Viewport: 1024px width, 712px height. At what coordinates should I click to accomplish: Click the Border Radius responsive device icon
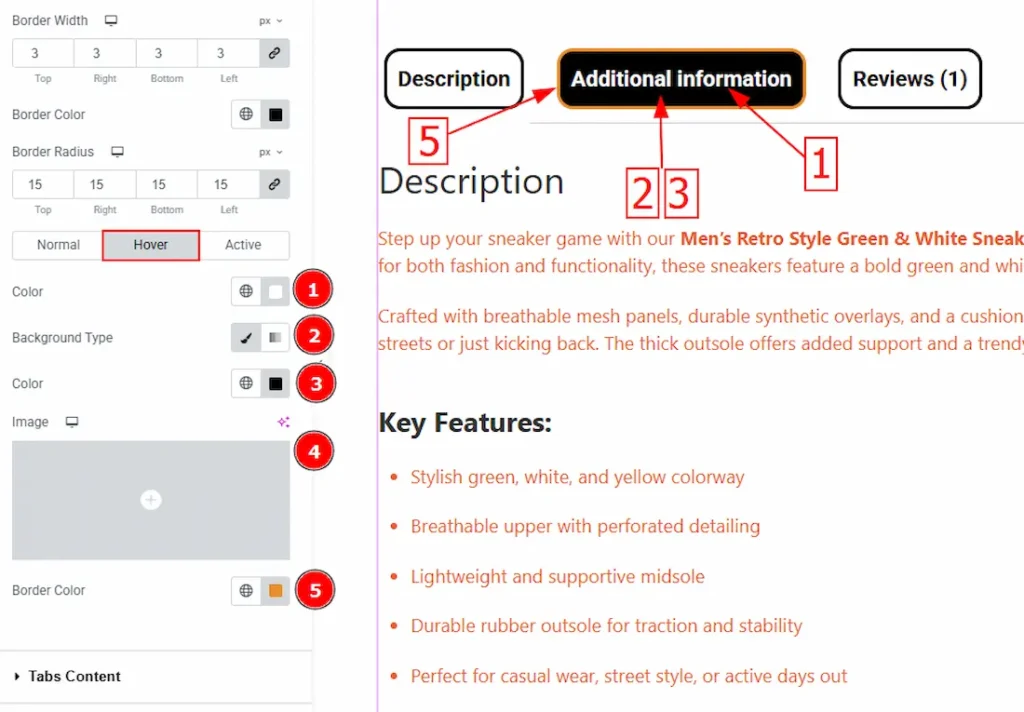coord(117,152)
